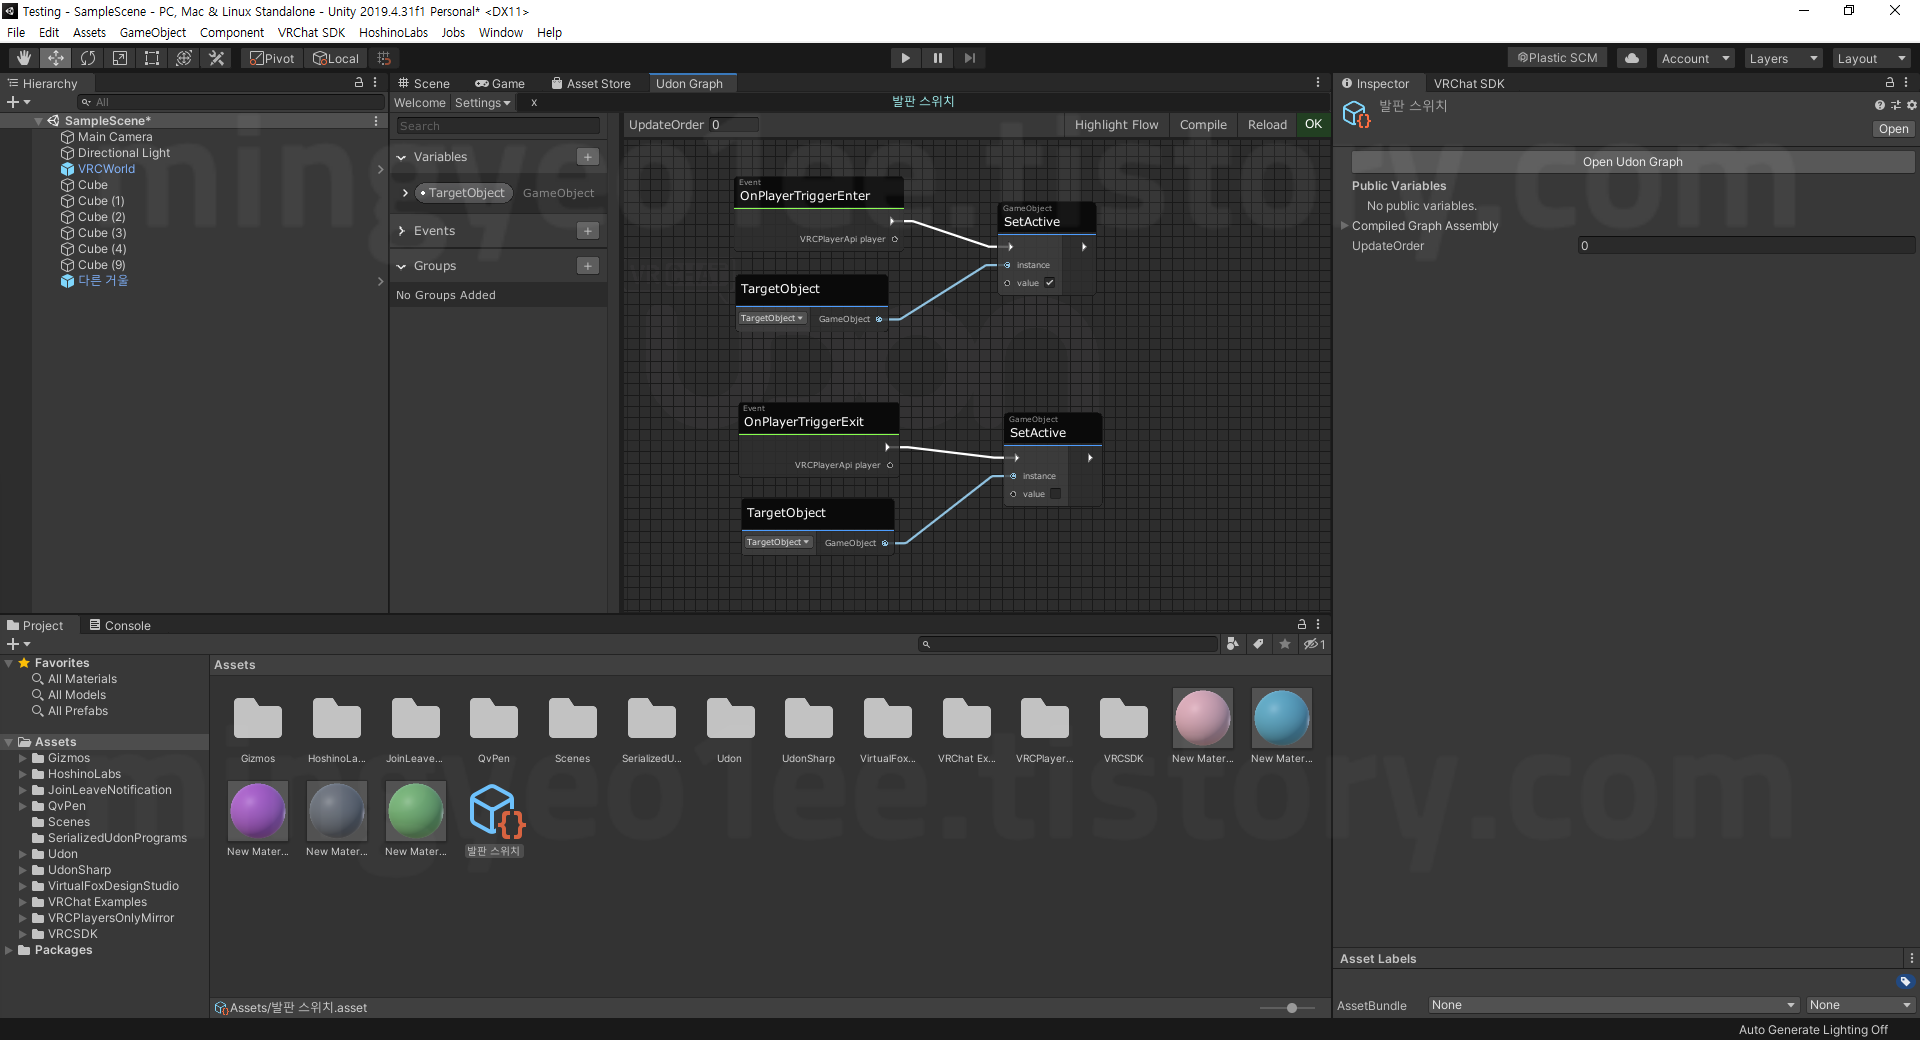Open the Asset Store tab
The image size is (1920, 1040).
(591, 83)
